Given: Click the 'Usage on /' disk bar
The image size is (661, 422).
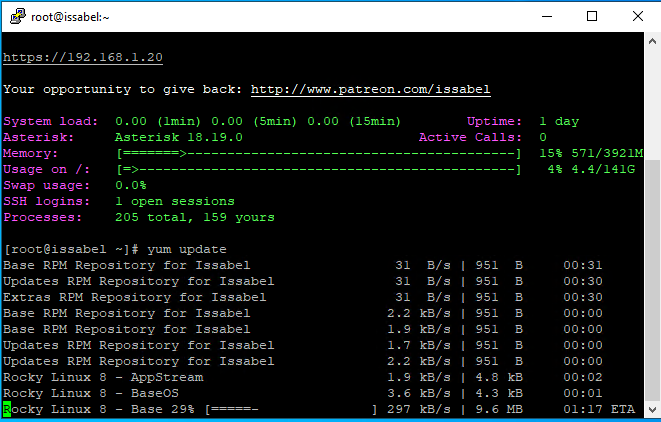Looking at the screenshot, I should (x=318, y=169).
